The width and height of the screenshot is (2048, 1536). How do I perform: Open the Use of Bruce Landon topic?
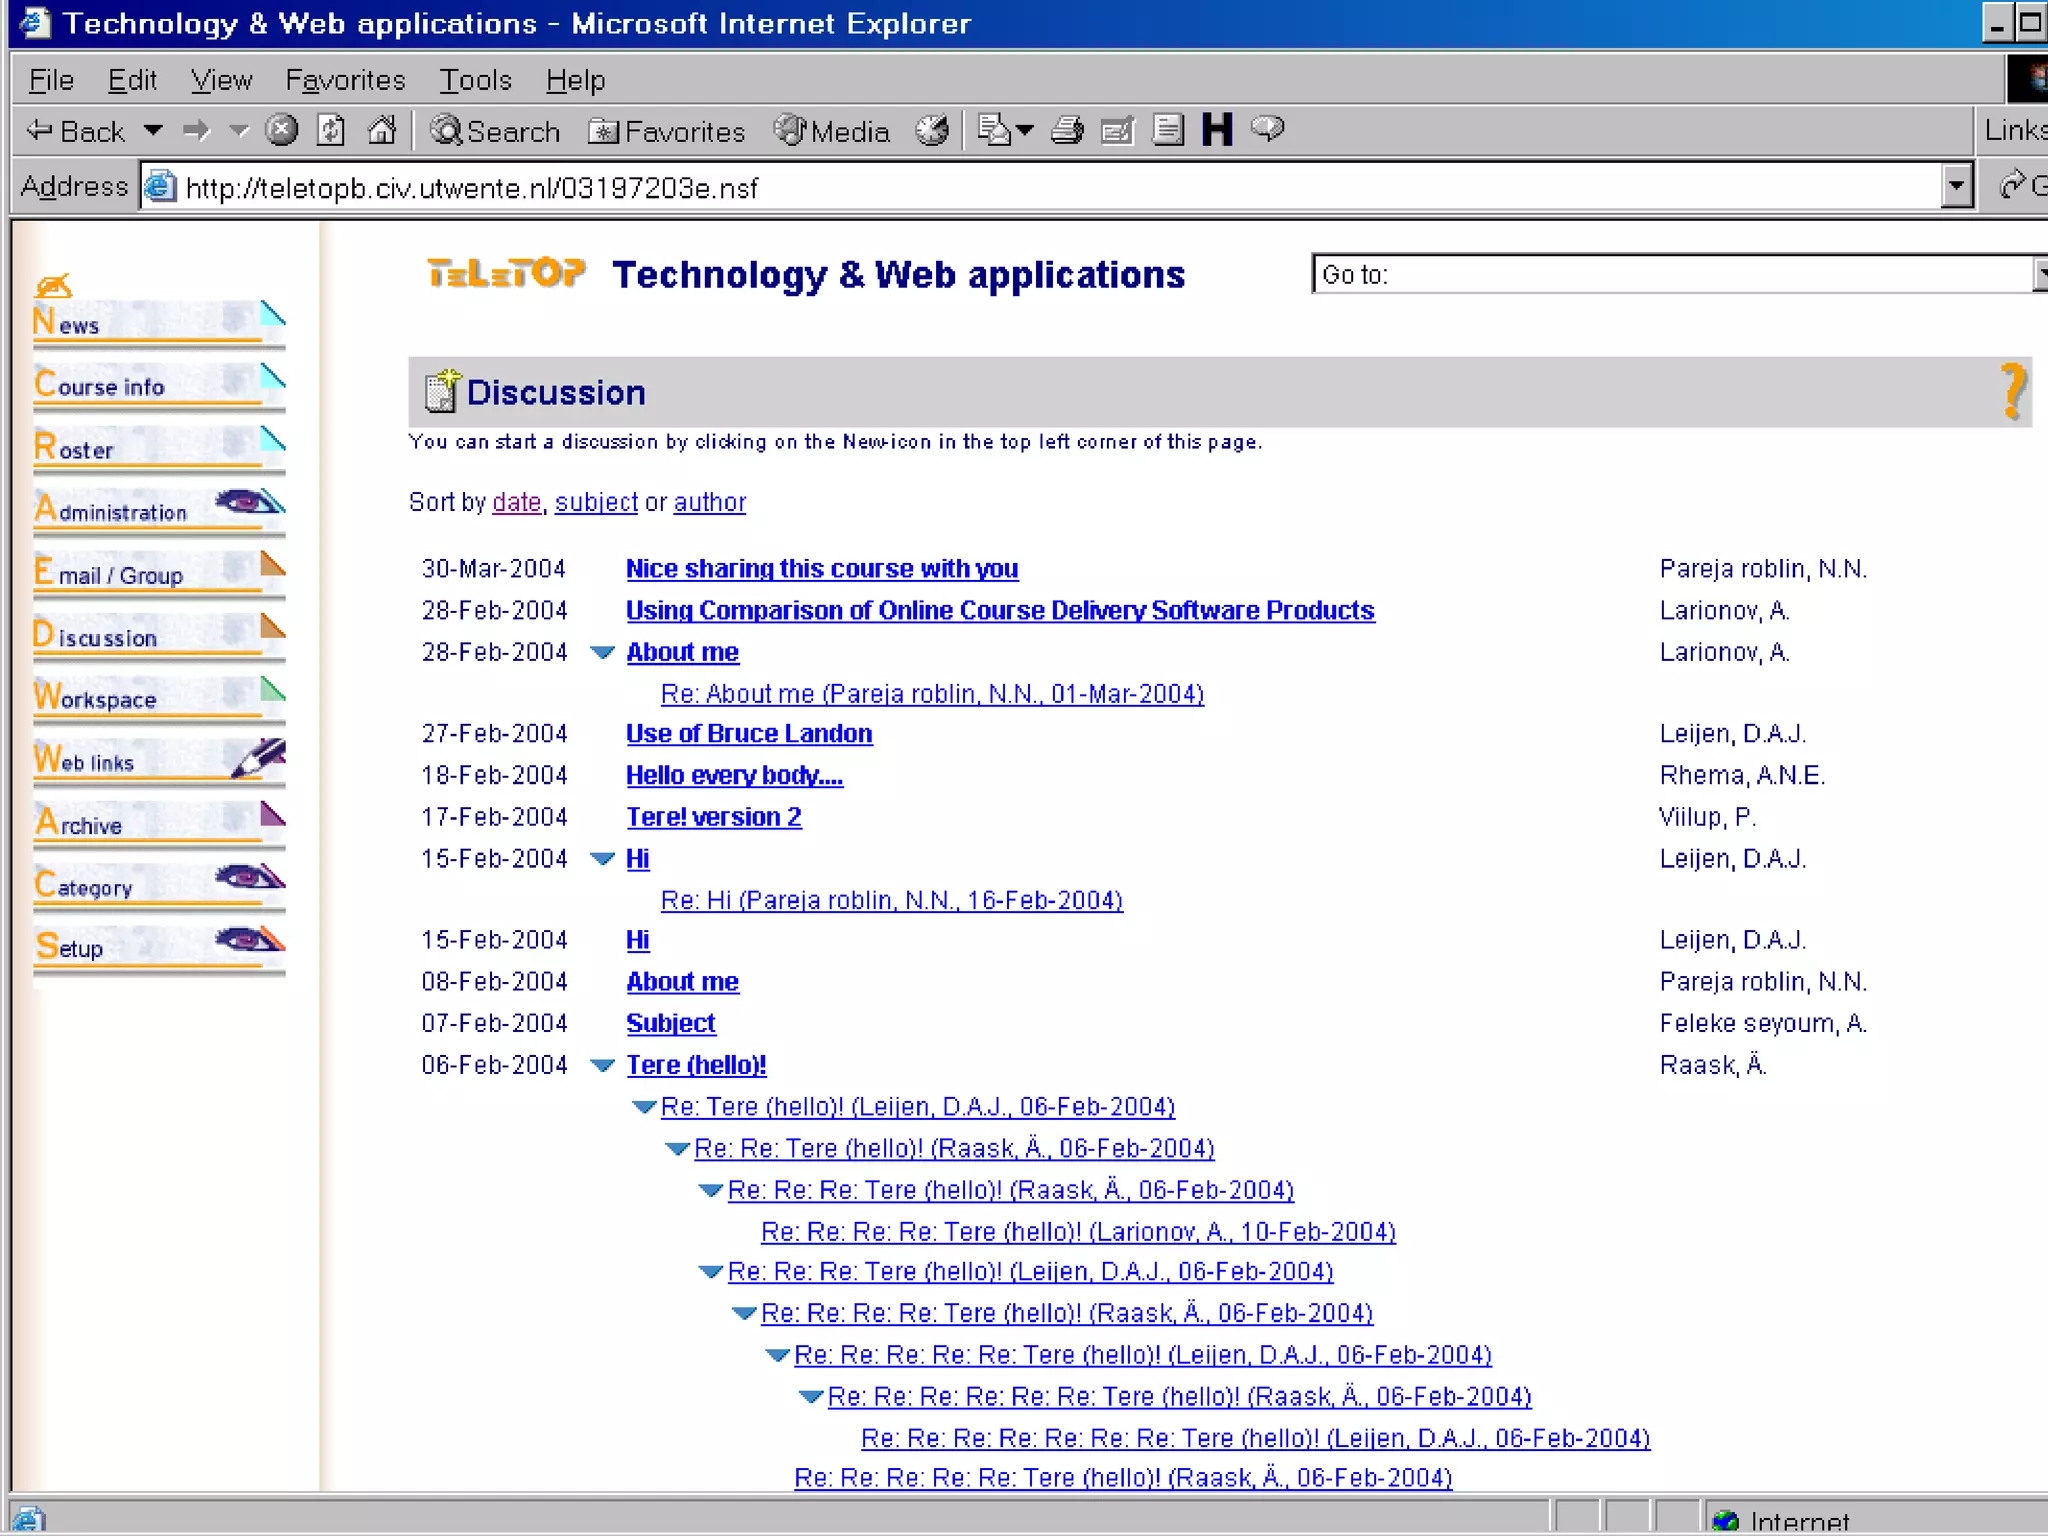748,734
